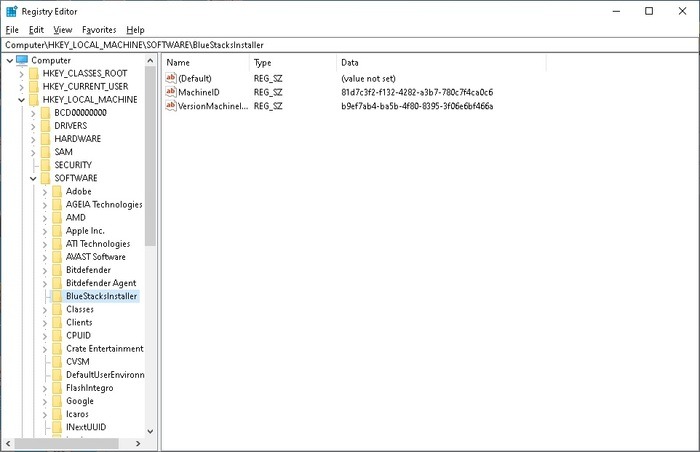Screen dimensions: 700x452
Task: Click the SOFTWARE folder icon
Action: pyautogui.click(x=46, y=178)
